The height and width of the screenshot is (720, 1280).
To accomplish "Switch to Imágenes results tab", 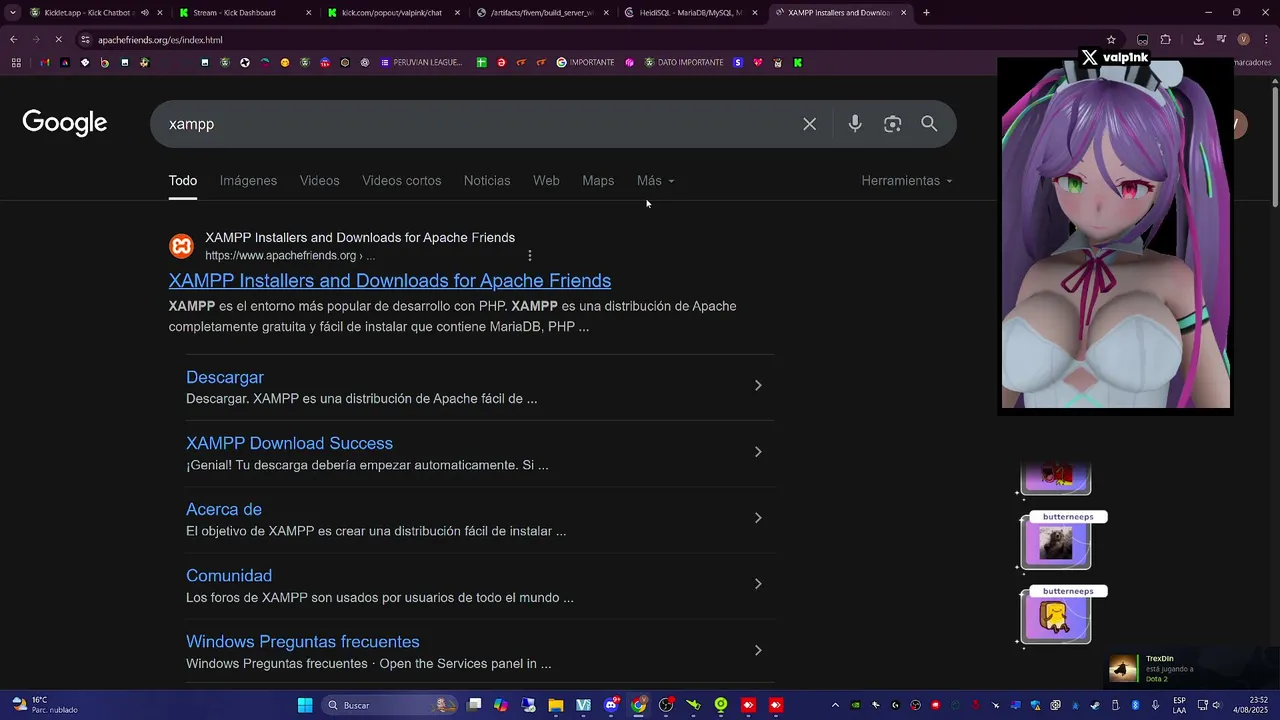I will point(248,181).
